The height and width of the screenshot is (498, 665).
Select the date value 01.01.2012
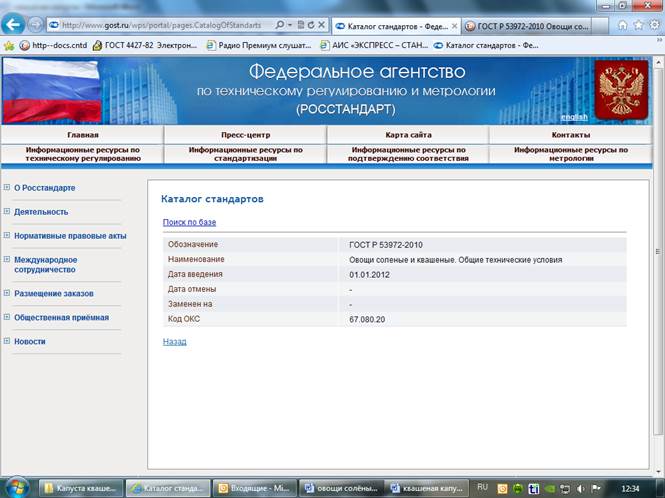click(x=369, y=274)
